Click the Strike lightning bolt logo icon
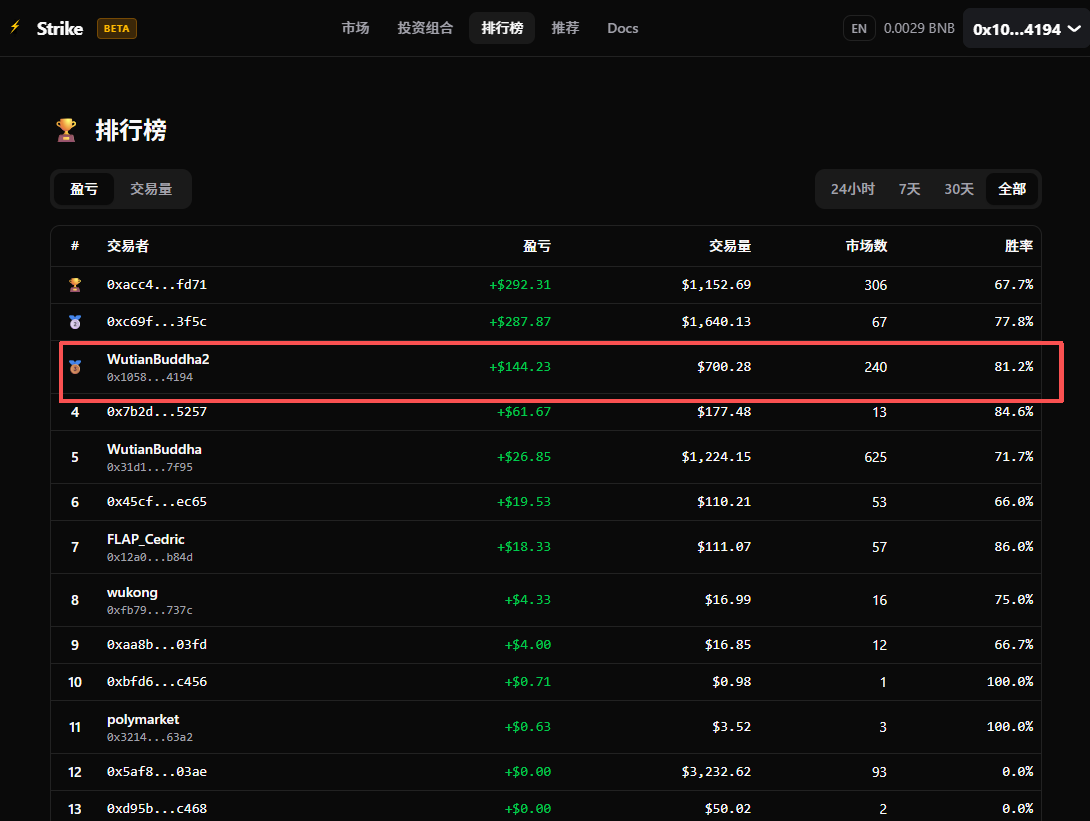Image resolution: width=1090 pixels, height=821 pixels. (x=15, y=28)
